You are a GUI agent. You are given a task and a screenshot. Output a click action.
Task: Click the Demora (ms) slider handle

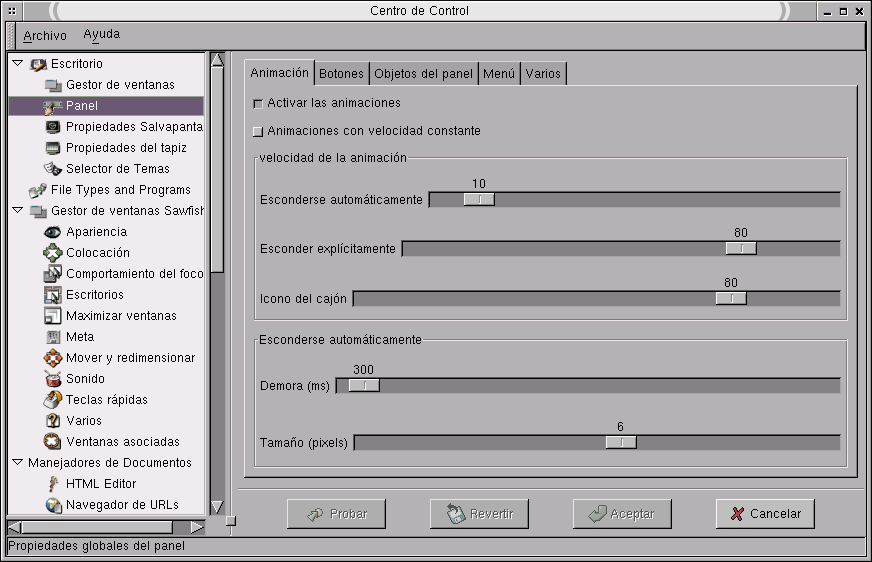[x=364, y=385]
